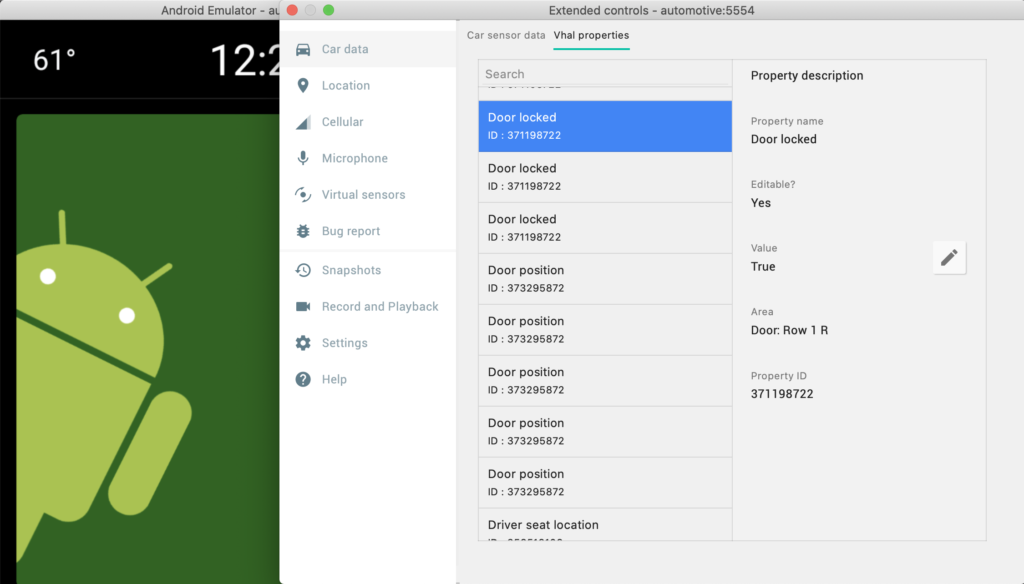Click the Editable value 'Yes'
The image size is (1024, 584).
pyautogui.click(x=761, y=203)
